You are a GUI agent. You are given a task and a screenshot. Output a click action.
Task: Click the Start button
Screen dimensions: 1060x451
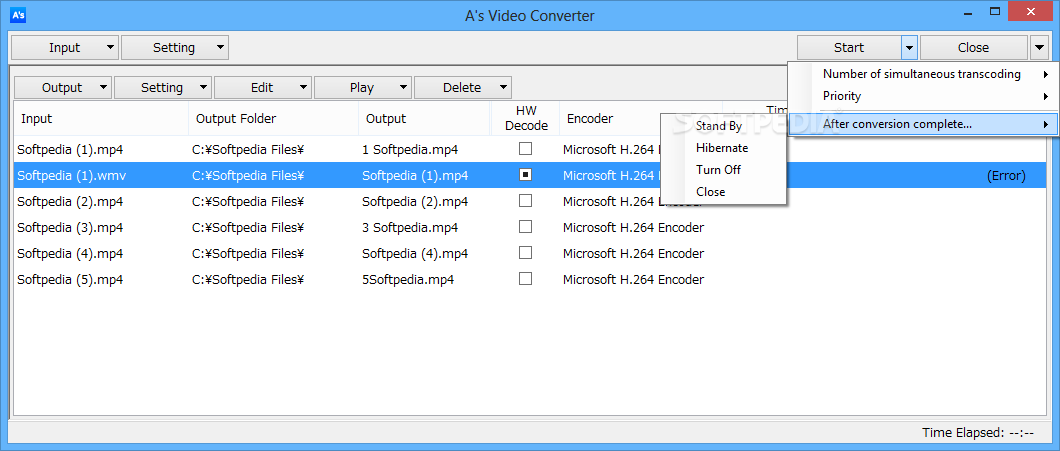pos(849,47)
